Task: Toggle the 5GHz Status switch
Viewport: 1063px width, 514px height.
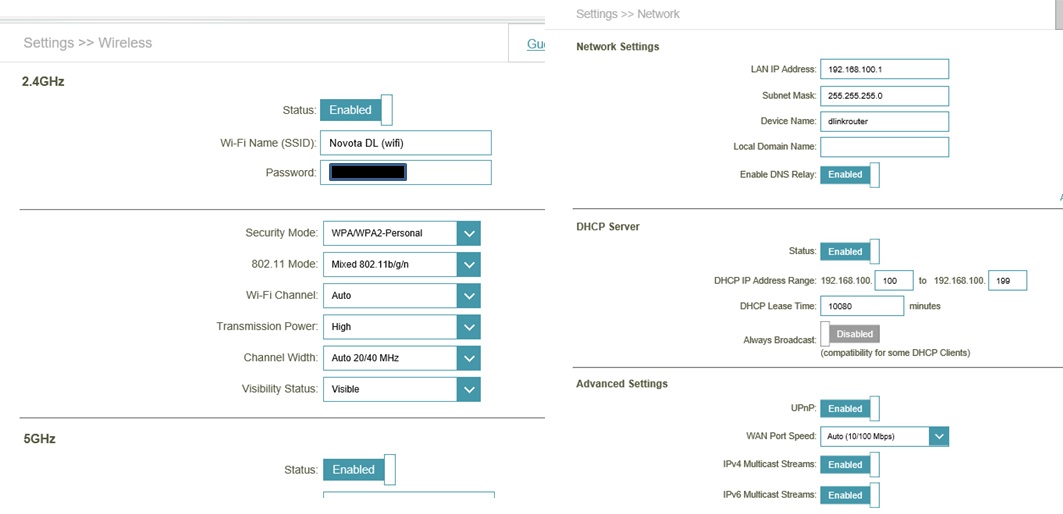Action: 359,470
